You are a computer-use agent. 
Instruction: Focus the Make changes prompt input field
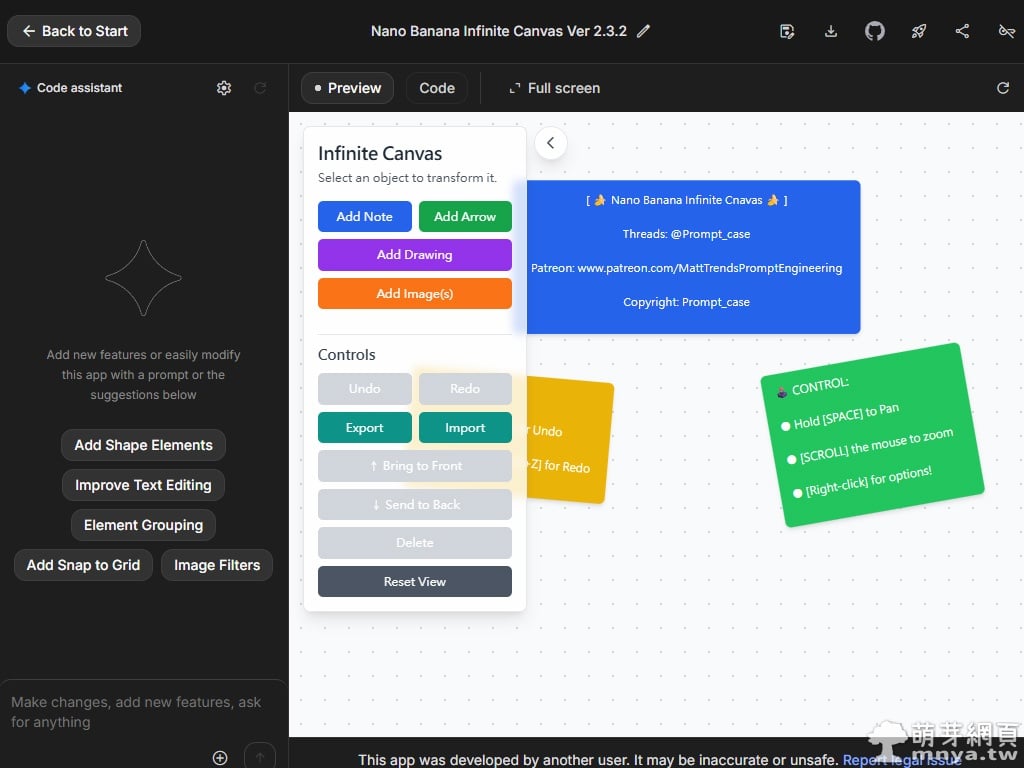[x=140, y=712]
